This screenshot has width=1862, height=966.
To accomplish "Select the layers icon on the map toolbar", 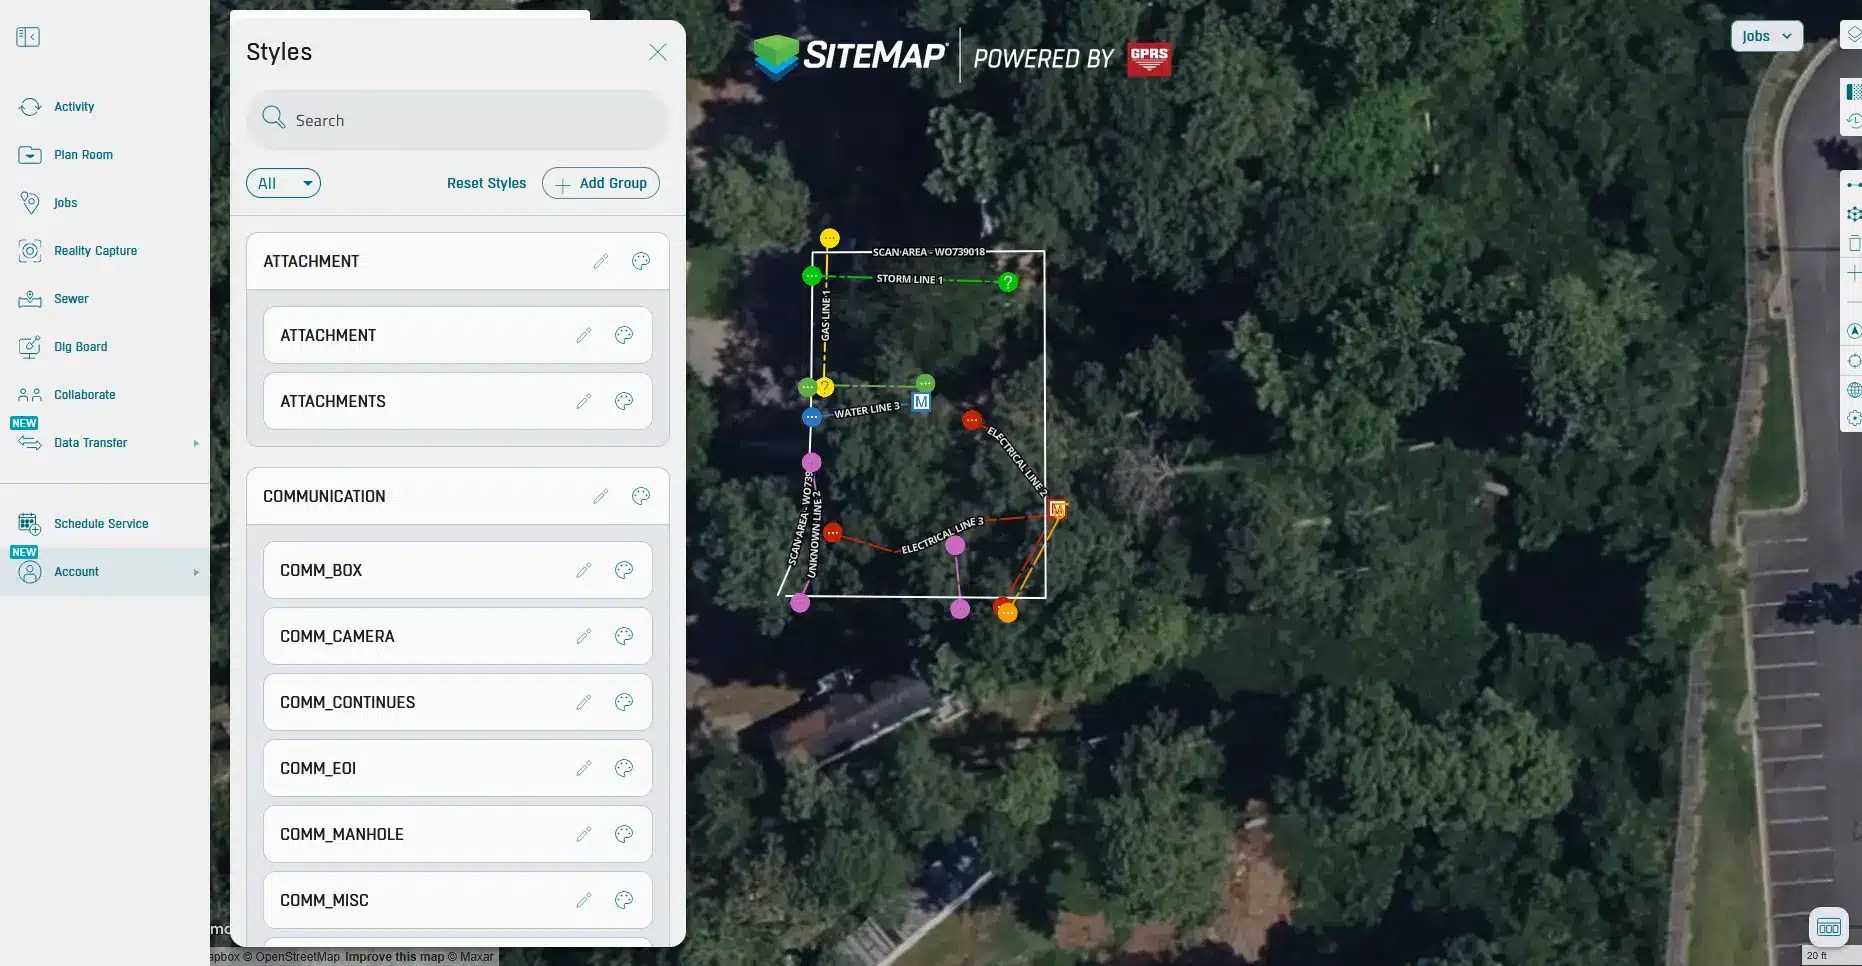I will coord(1855,33).
